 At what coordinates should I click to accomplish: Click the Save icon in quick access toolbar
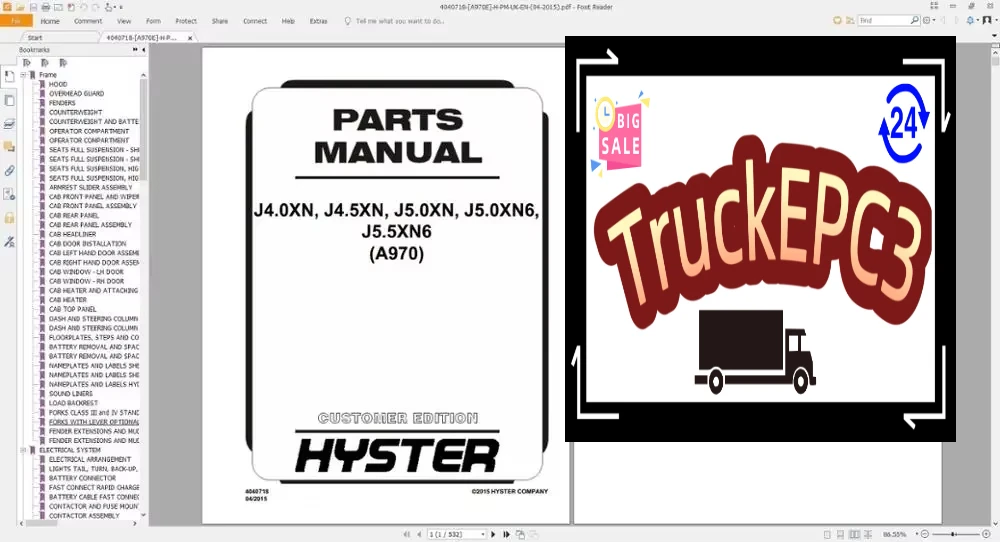click(33, 7)
